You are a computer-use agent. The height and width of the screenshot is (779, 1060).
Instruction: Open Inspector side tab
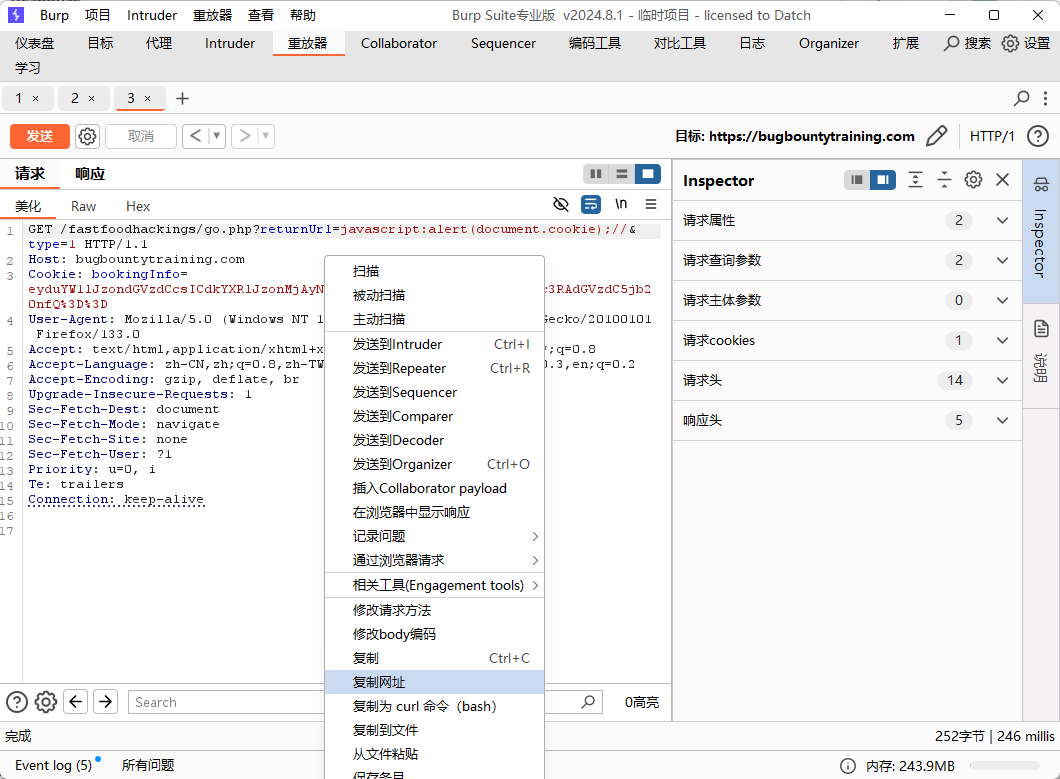(x=1041, y=230)
